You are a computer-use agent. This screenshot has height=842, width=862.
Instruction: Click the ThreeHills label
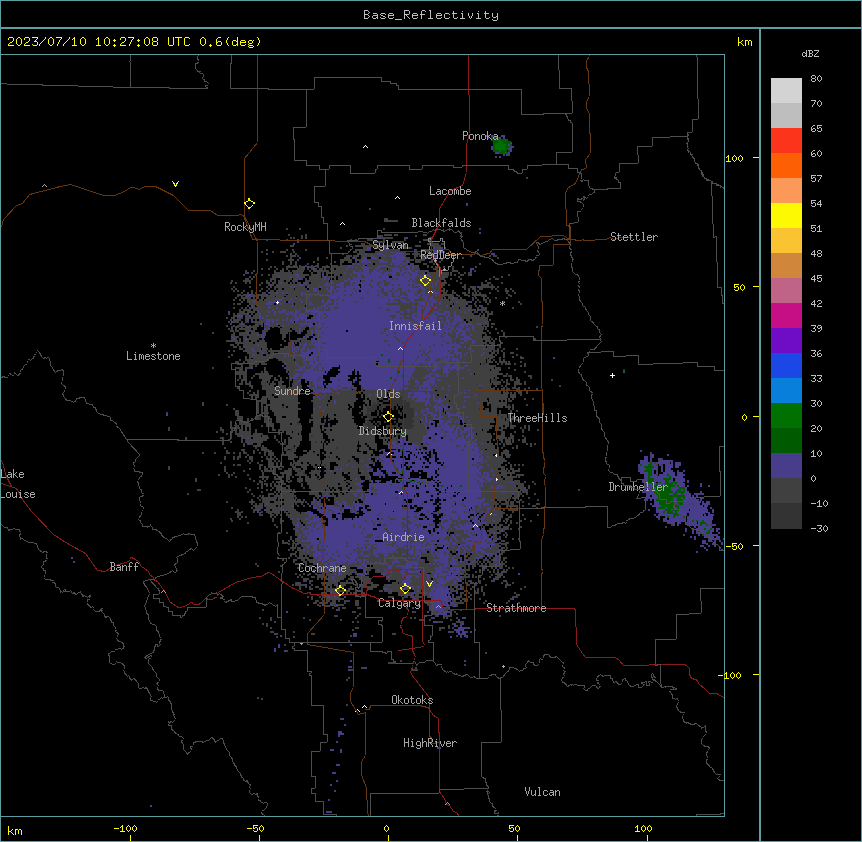537,418
